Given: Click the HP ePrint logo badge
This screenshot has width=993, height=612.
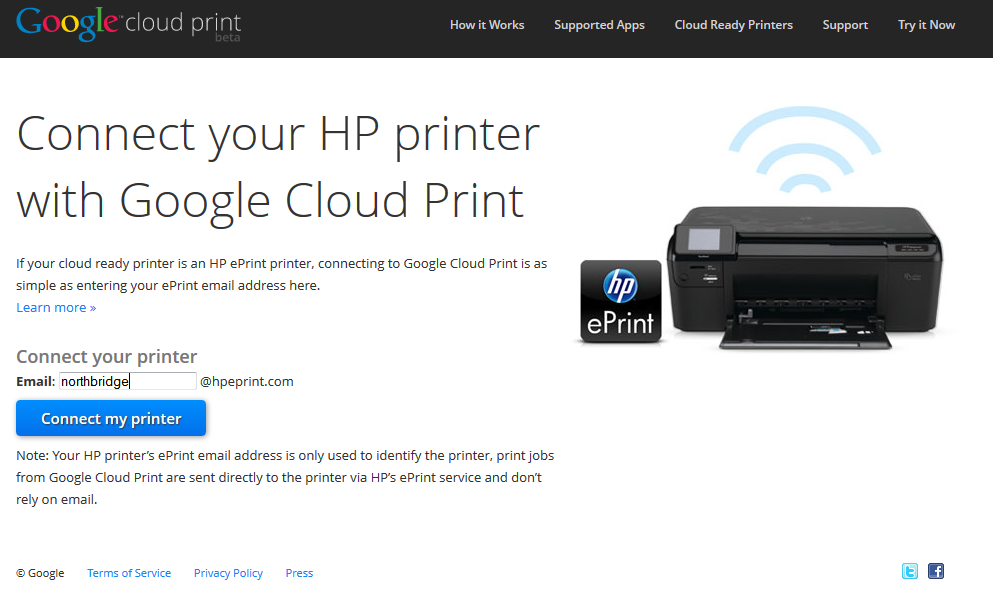Looking at the screenshot, I should [x=621, y=302].
